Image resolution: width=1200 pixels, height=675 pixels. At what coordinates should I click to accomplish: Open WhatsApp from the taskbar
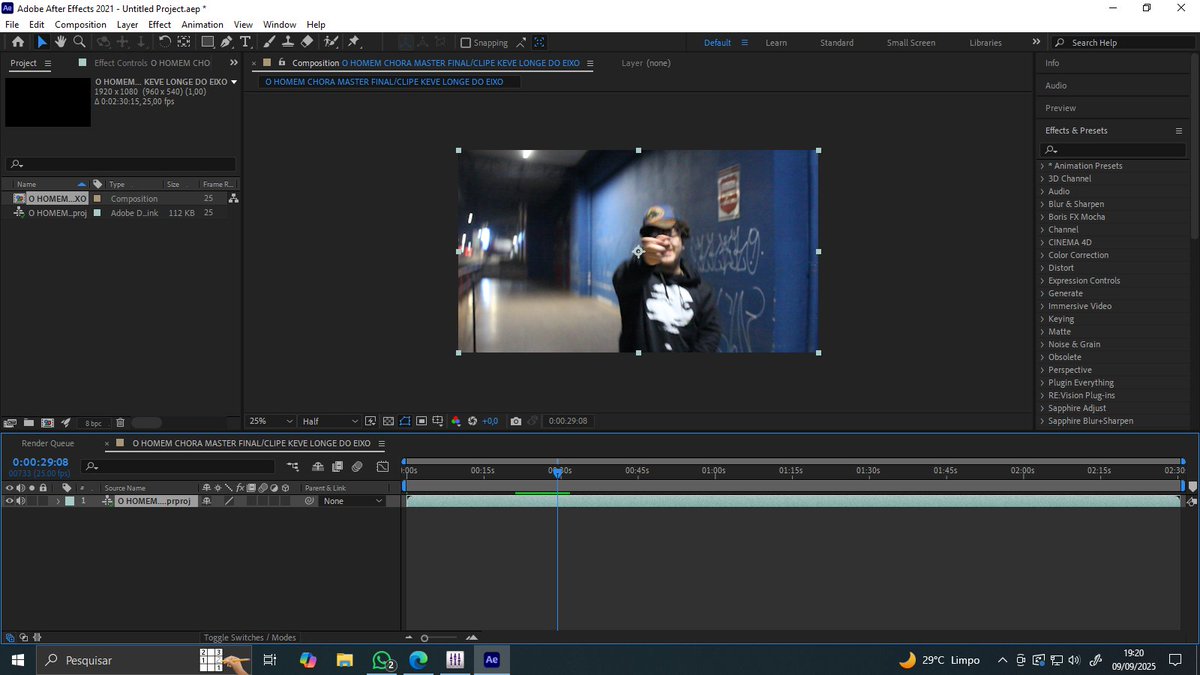coord(383,660)
